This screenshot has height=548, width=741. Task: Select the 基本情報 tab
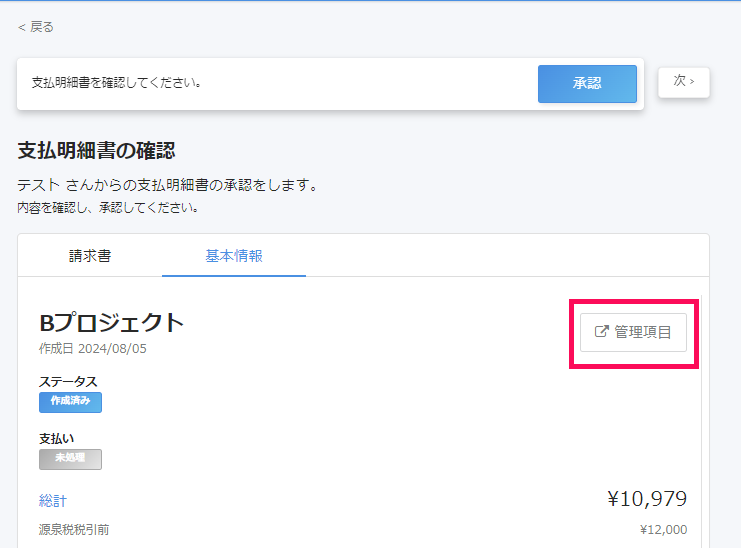(x=234, y=256)
